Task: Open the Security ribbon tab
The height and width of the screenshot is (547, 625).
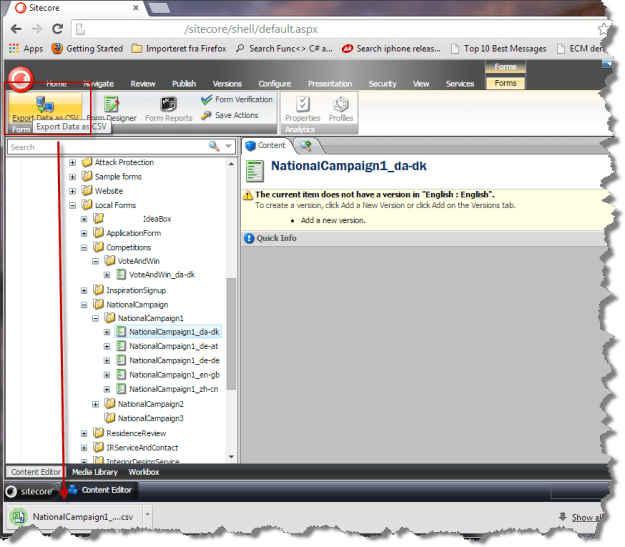Action: pos(382,84)
